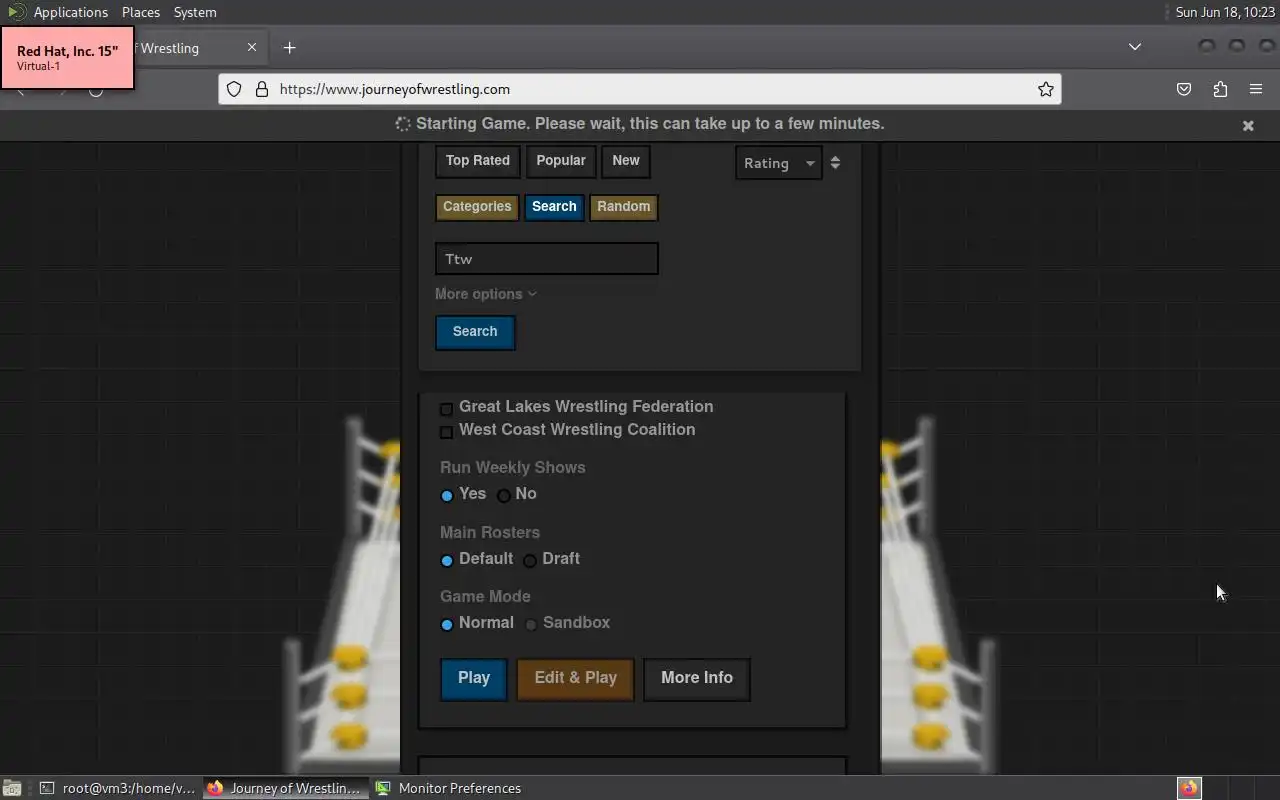Click the shield tracking protection icon
Image resolution: width=1280 pixels, height=800 pixels.
(x=234, y=89)
